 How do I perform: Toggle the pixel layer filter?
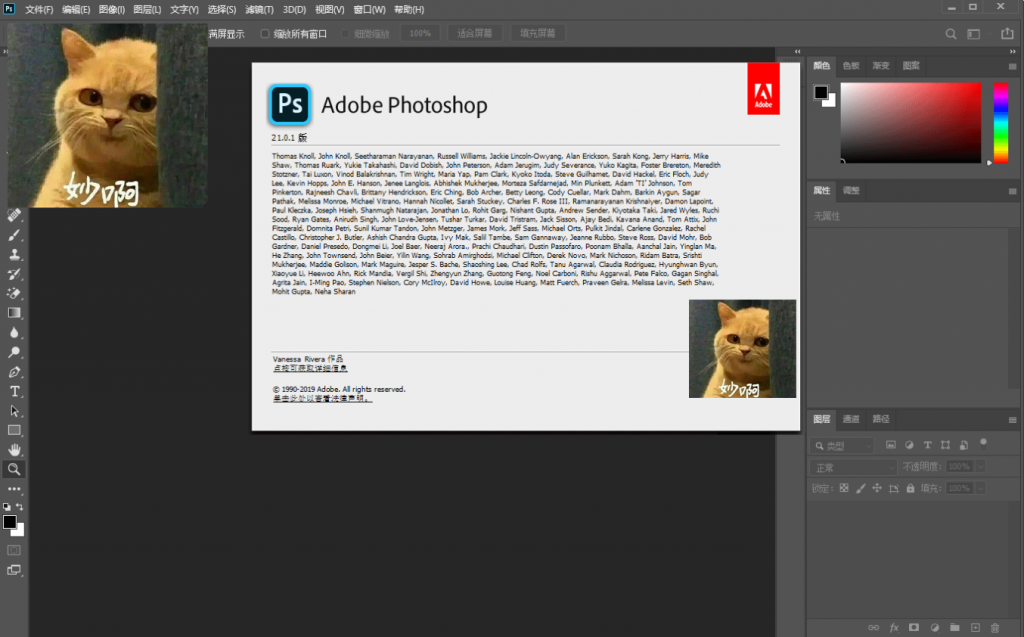[891, 445]
